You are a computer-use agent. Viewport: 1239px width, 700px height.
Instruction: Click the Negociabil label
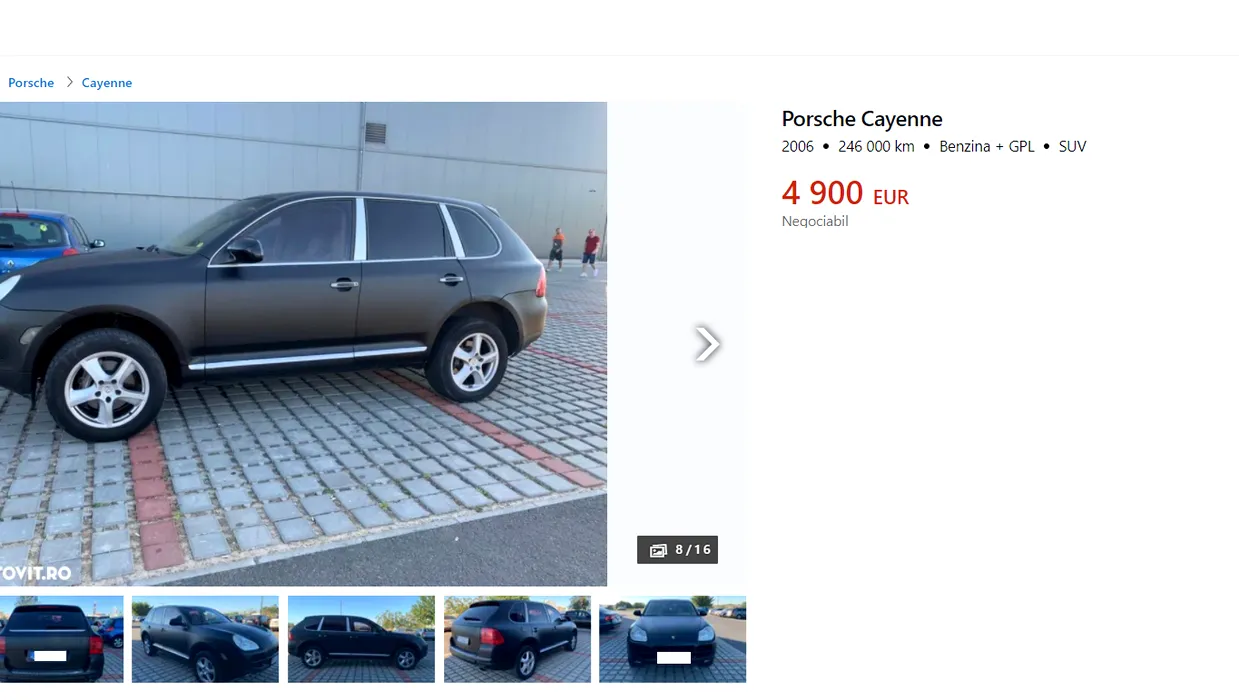(815, 221)
